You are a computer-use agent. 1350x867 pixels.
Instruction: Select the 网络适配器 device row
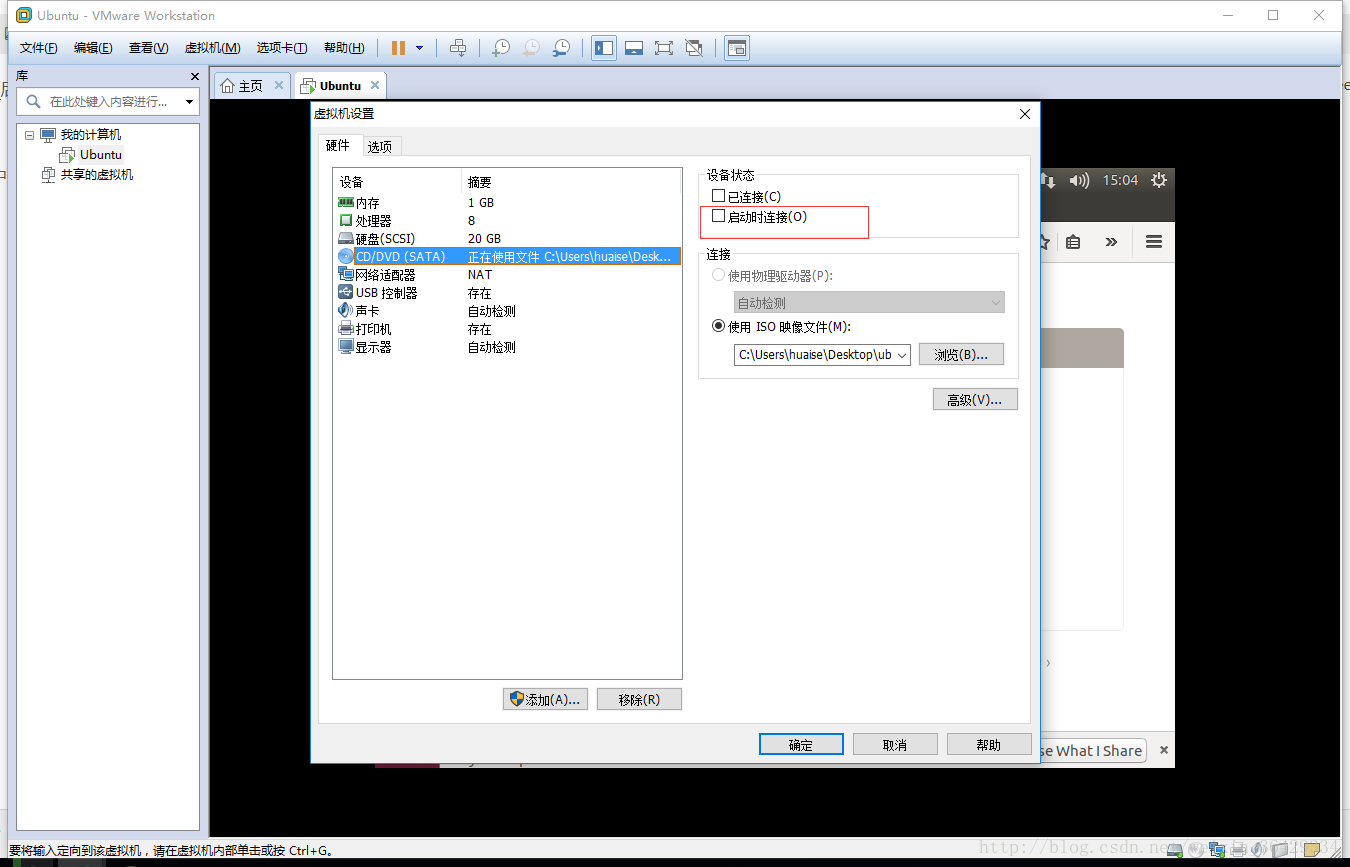coord(507,275)
